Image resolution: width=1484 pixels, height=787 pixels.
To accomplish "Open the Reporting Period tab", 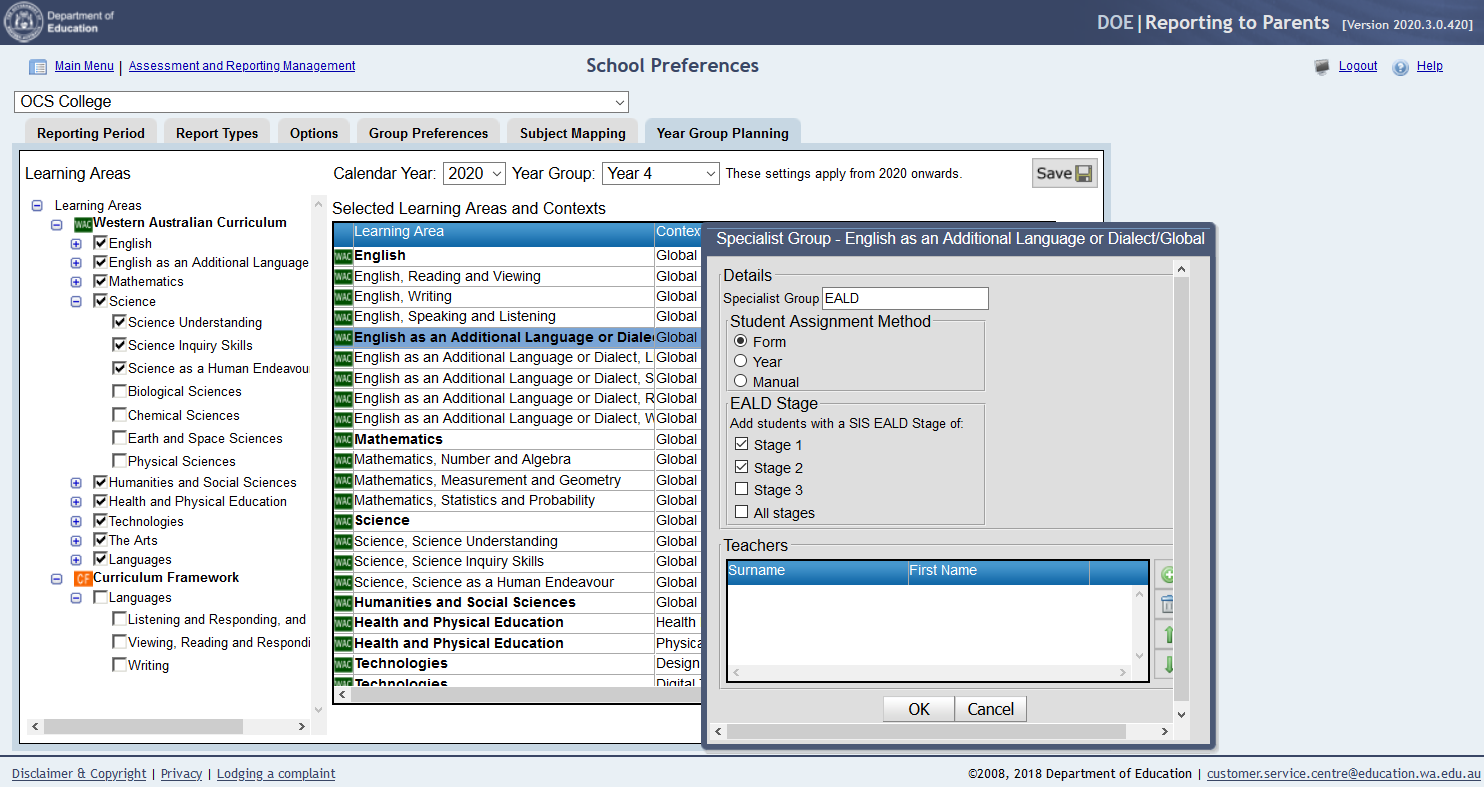I will (91, 133).
